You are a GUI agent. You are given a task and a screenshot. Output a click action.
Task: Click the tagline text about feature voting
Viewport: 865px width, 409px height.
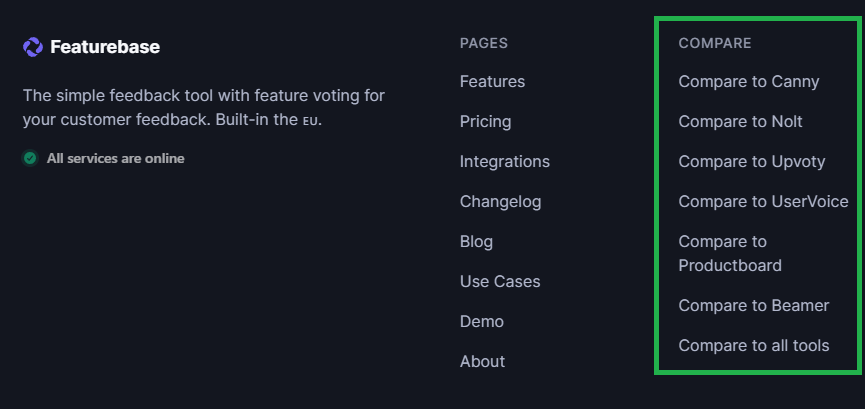203,107
